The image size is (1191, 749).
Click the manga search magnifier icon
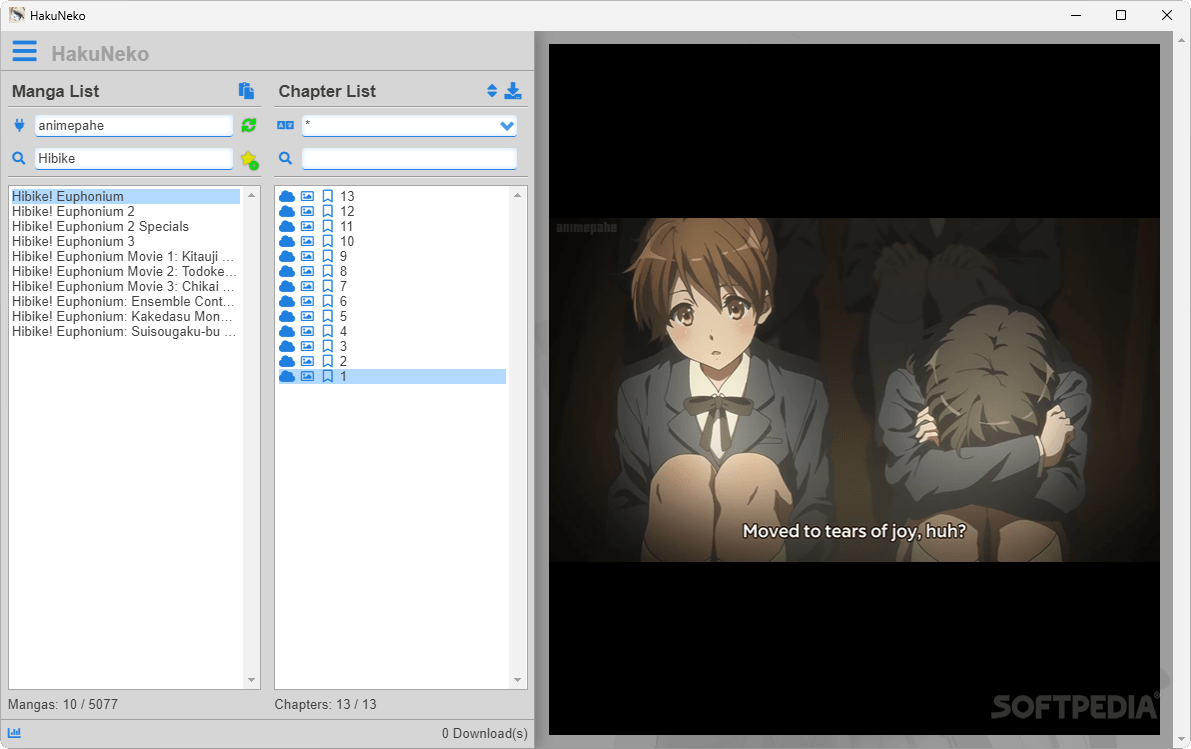coord(19,158)
